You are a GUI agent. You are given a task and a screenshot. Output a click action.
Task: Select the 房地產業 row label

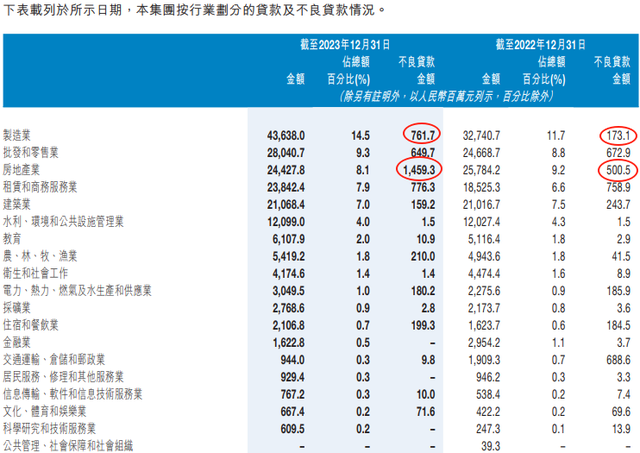(21, 170)
